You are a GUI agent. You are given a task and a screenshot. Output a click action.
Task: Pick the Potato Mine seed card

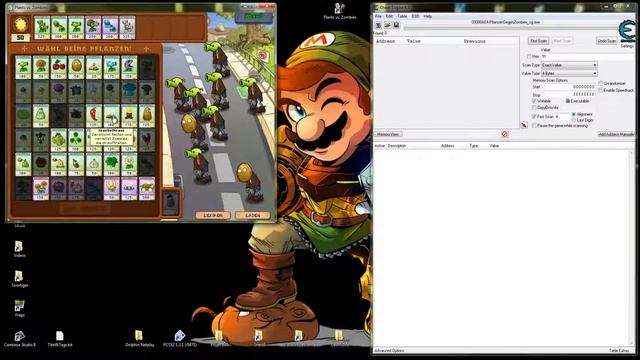(x=94, y=67)
